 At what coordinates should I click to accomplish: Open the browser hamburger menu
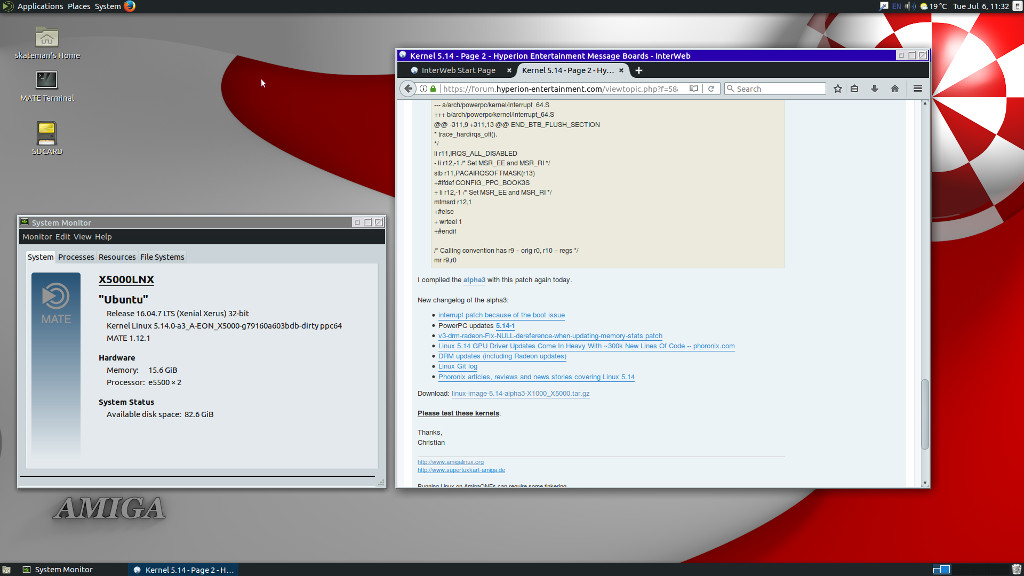coord(918,89)
